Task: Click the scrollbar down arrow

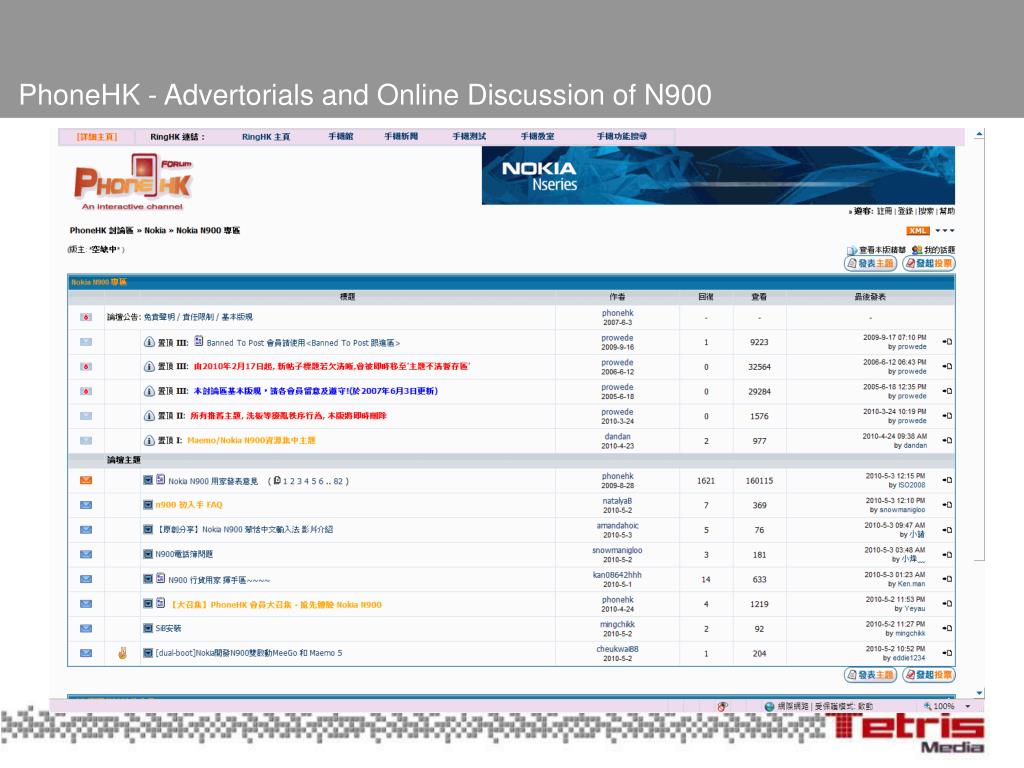Action: [979, 693]
